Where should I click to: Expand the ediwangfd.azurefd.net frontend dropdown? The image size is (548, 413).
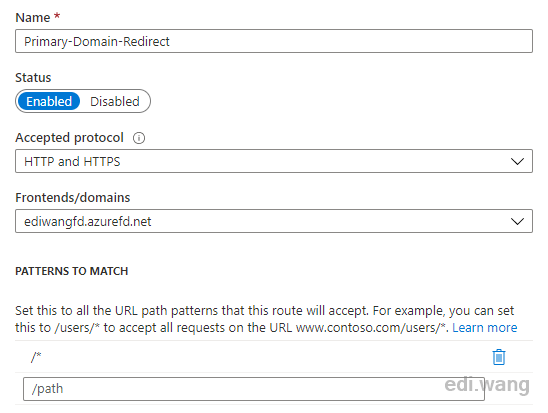coord(274,221)
